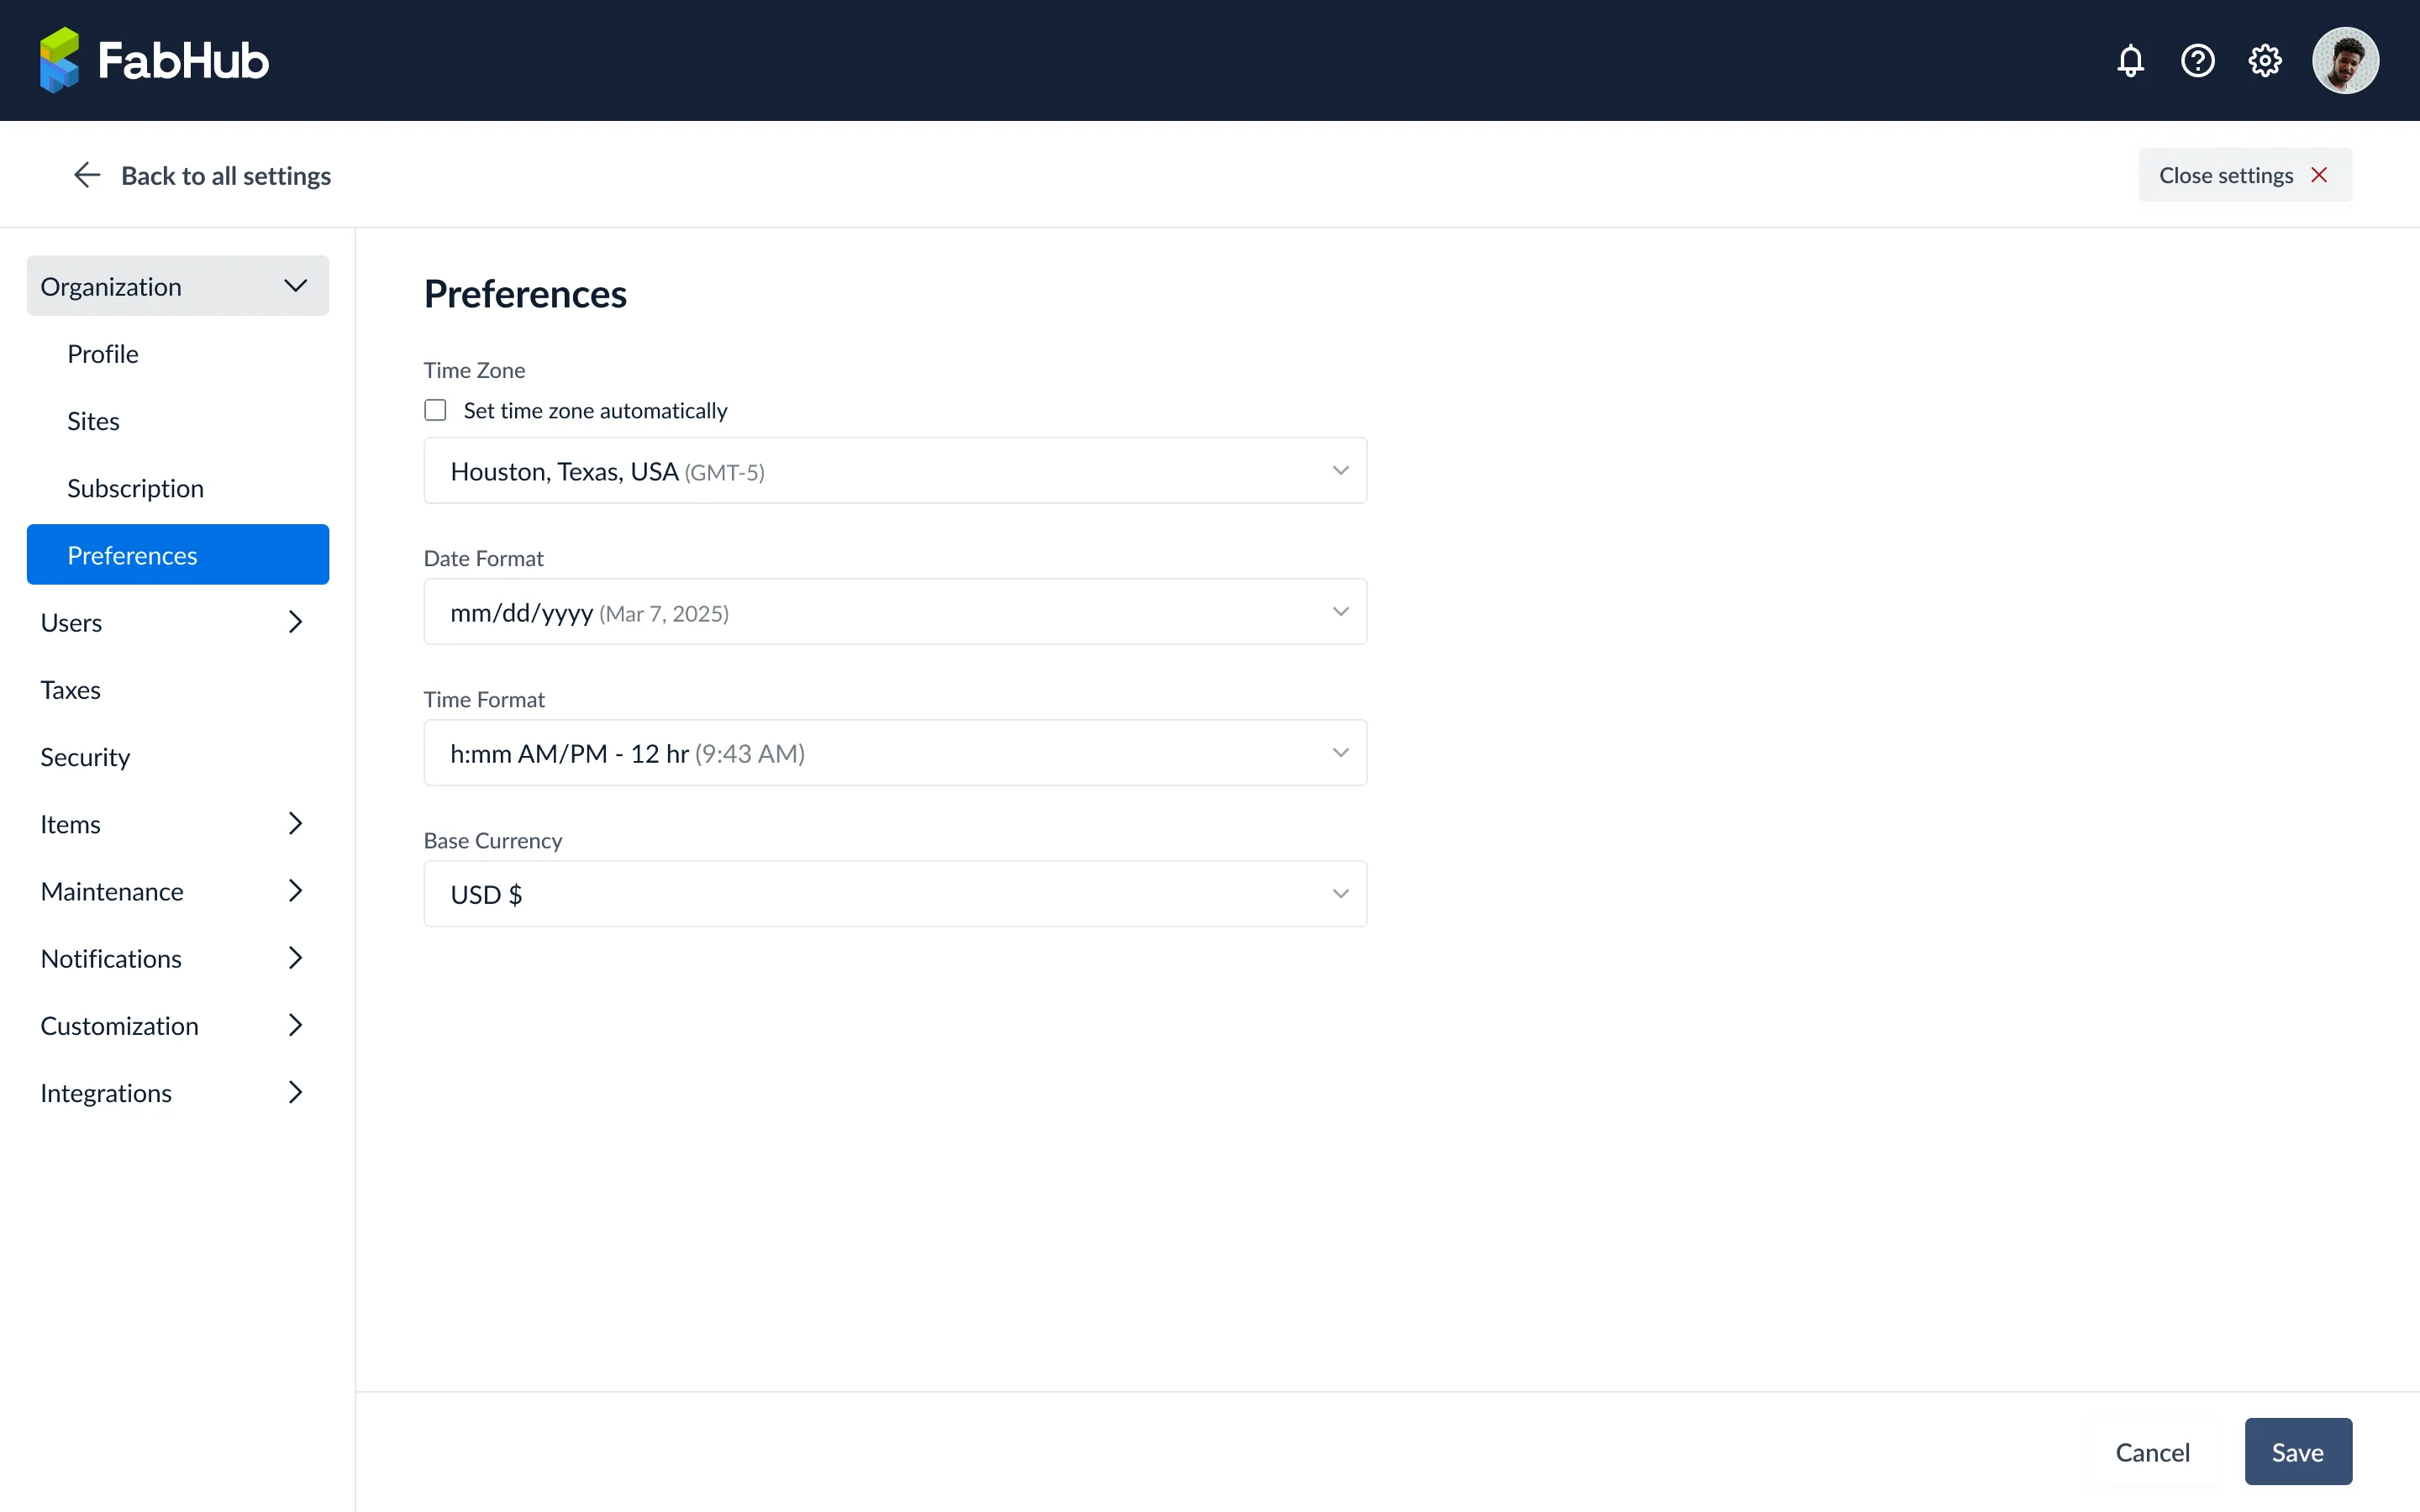Screen dimensions: 2420x1512
Task: Select the Preferences menu item
Action: pyautogui.click(x=178, y=554)
